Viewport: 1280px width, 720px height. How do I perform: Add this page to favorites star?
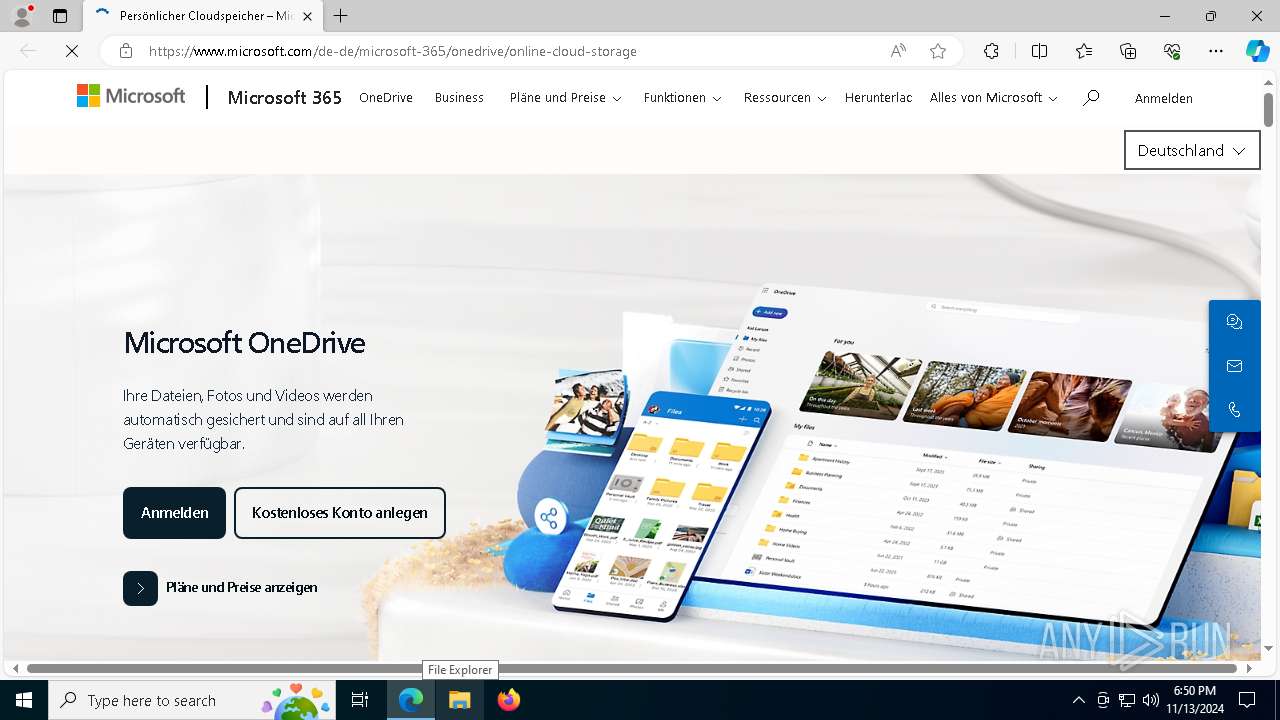tap(938, 51)
